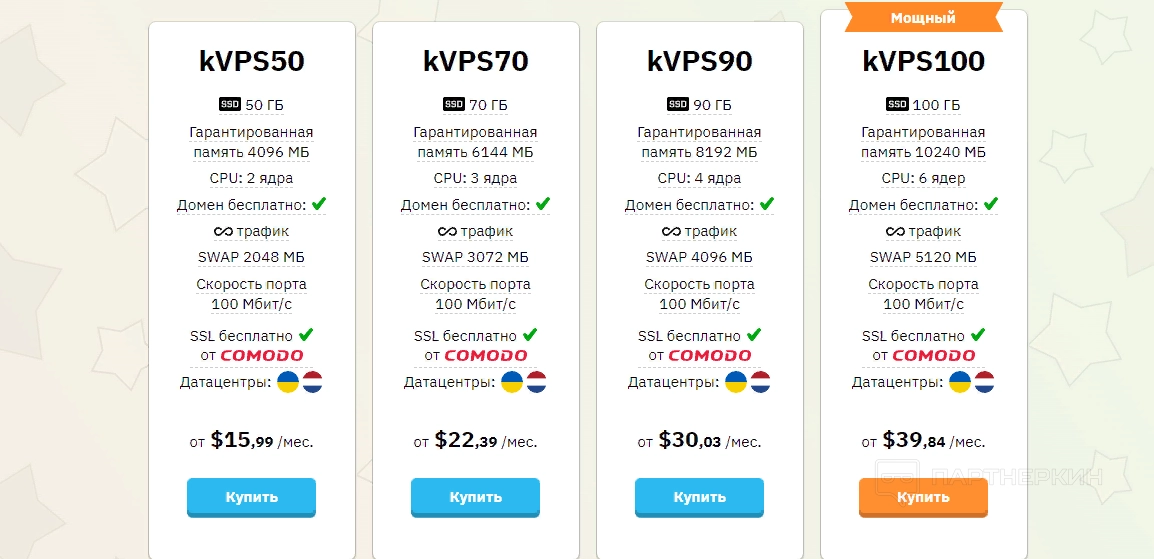This screenshot has width=1154, height=559.
Task: Click the SSD icon in kVPS100 plan
Action: 897,104
